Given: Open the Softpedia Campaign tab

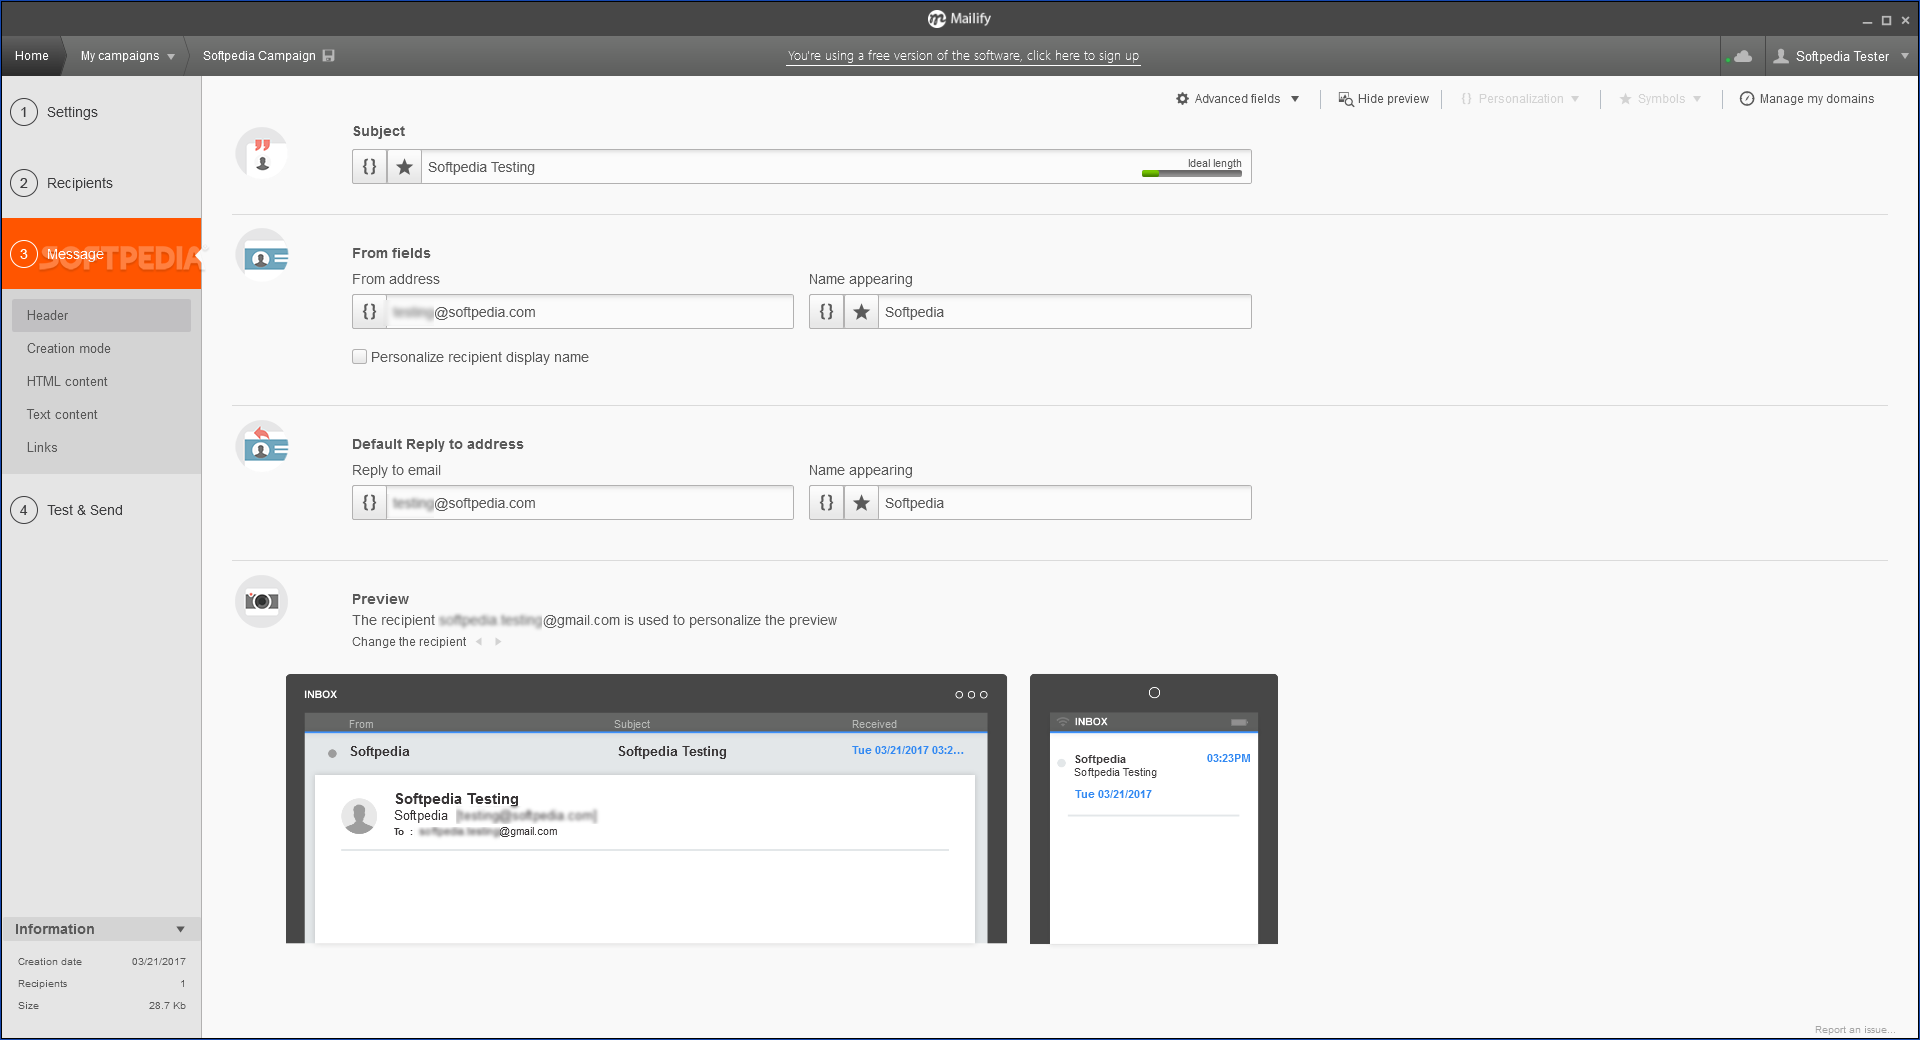Looking at the screenshot, I should 259,56.
